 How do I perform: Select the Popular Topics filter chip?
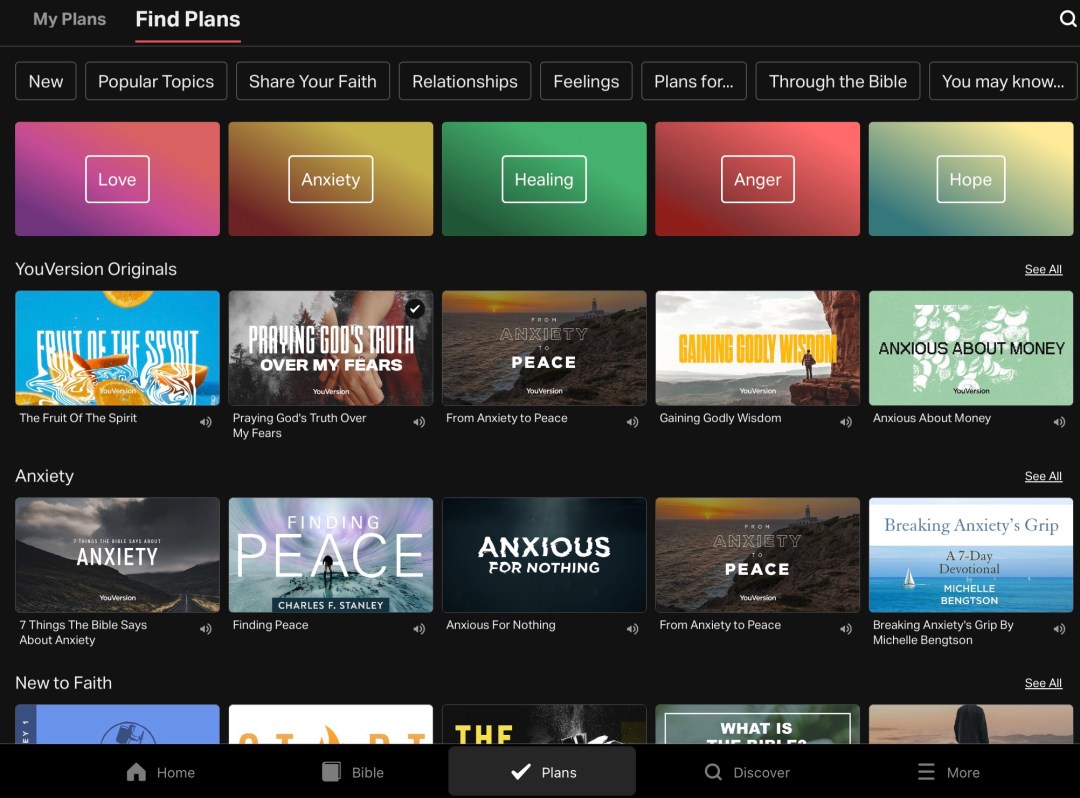pos(156,82)
